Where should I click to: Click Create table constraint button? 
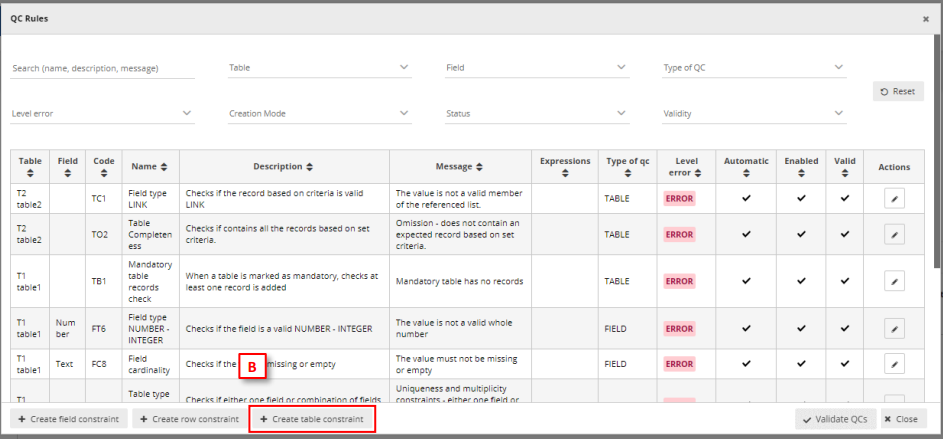pos(312,419)
